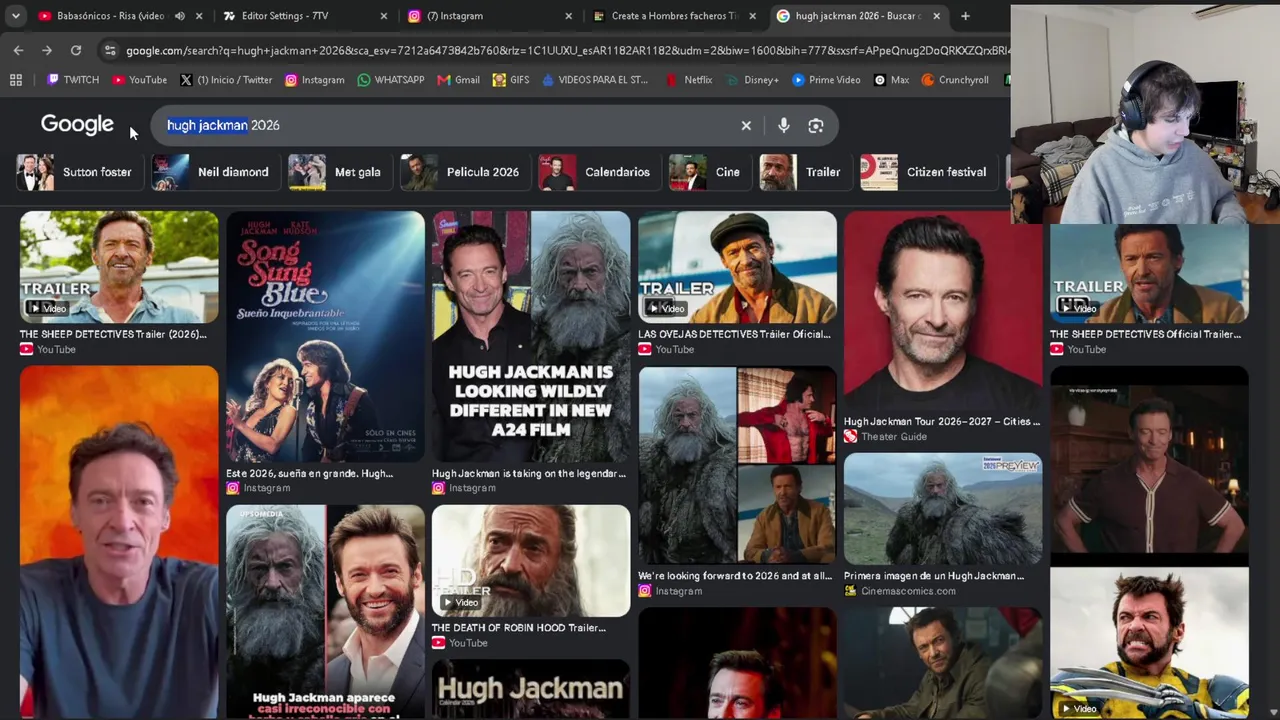Open THE DEATH OF ROBIN HOOD Trailer thumbnail
The height and width of the screenshot is (720, 1280).
pyautogui.click(x=531, y=561)
